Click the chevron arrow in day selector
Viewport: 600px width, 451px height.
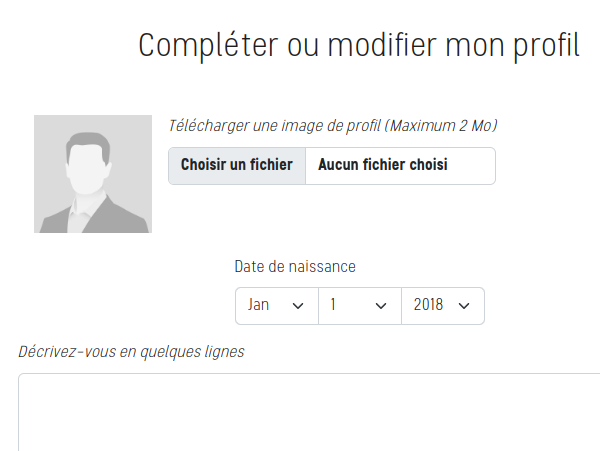(x=380, y=306)
